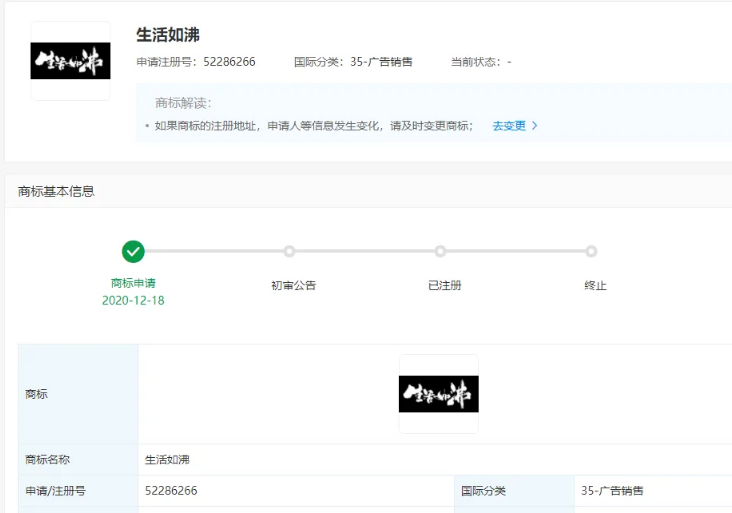
Task: Click the 52286266 table value
Action: click(171, 491)
